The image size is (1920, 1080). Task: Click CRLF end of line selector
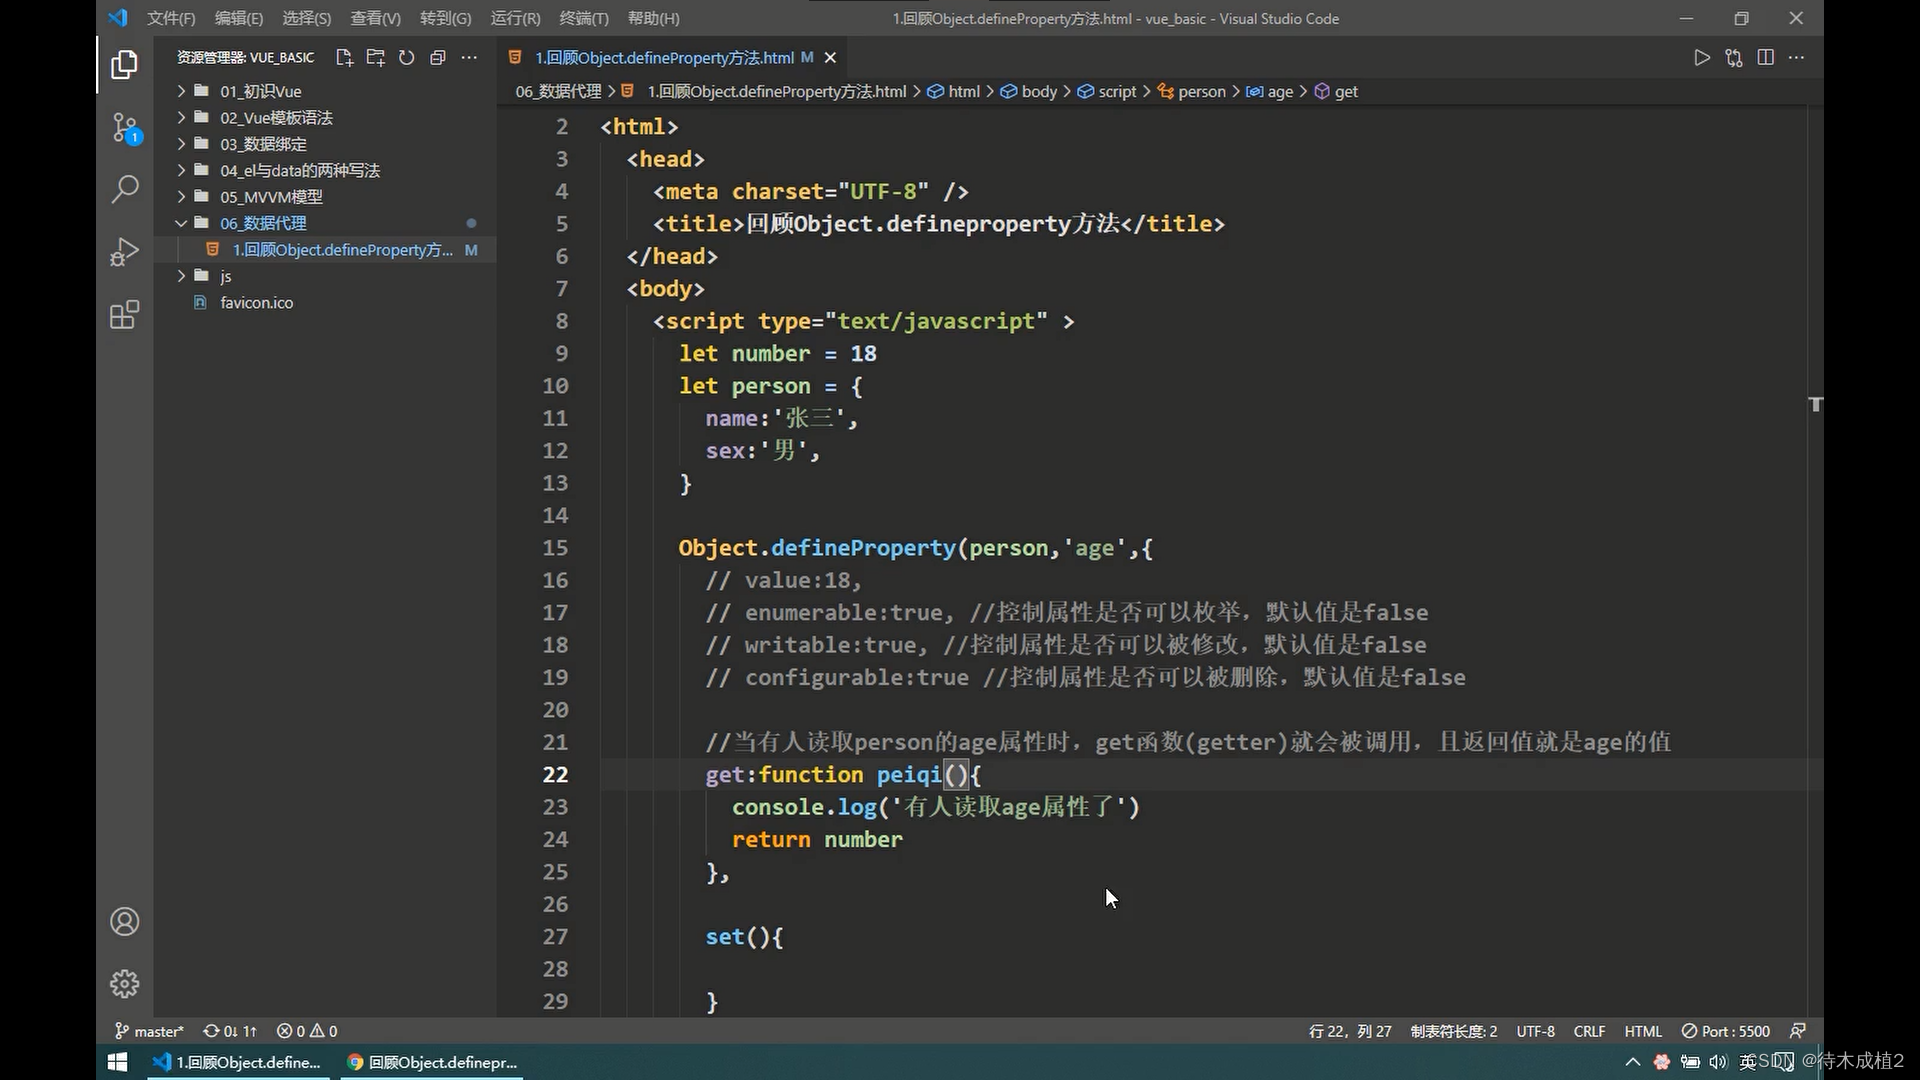point(1589,1031)
